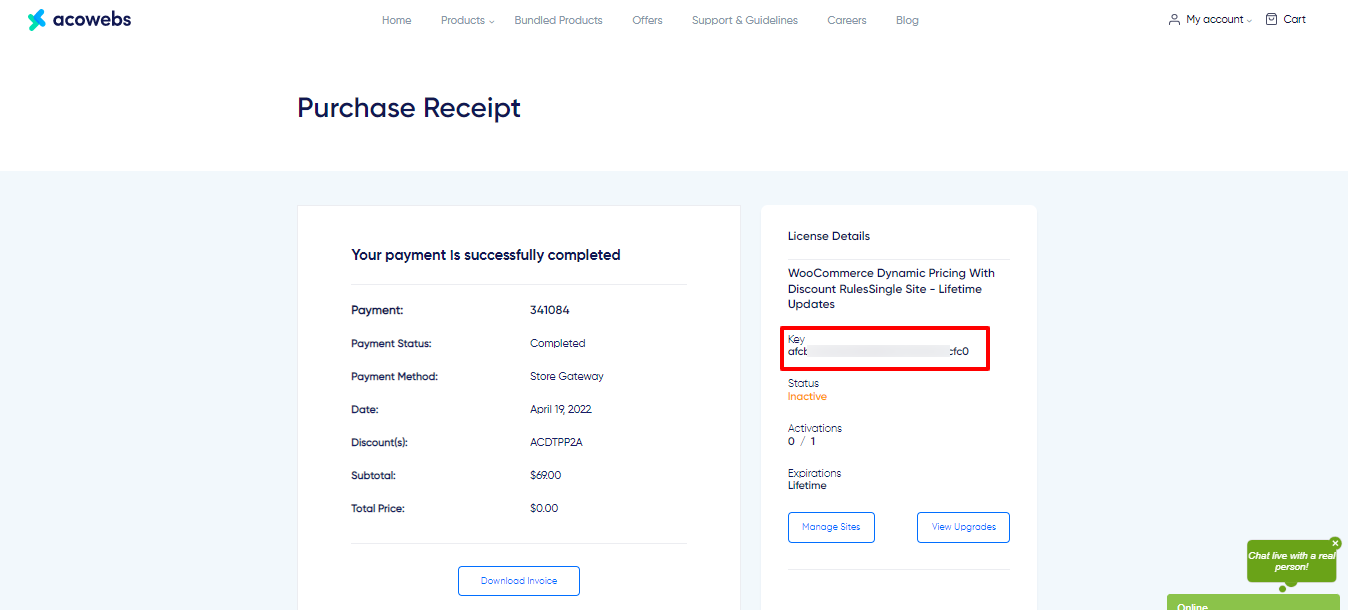The image size is (1348, 610).
Task: Visit the Careers page
Action: (x=847, y=20)
